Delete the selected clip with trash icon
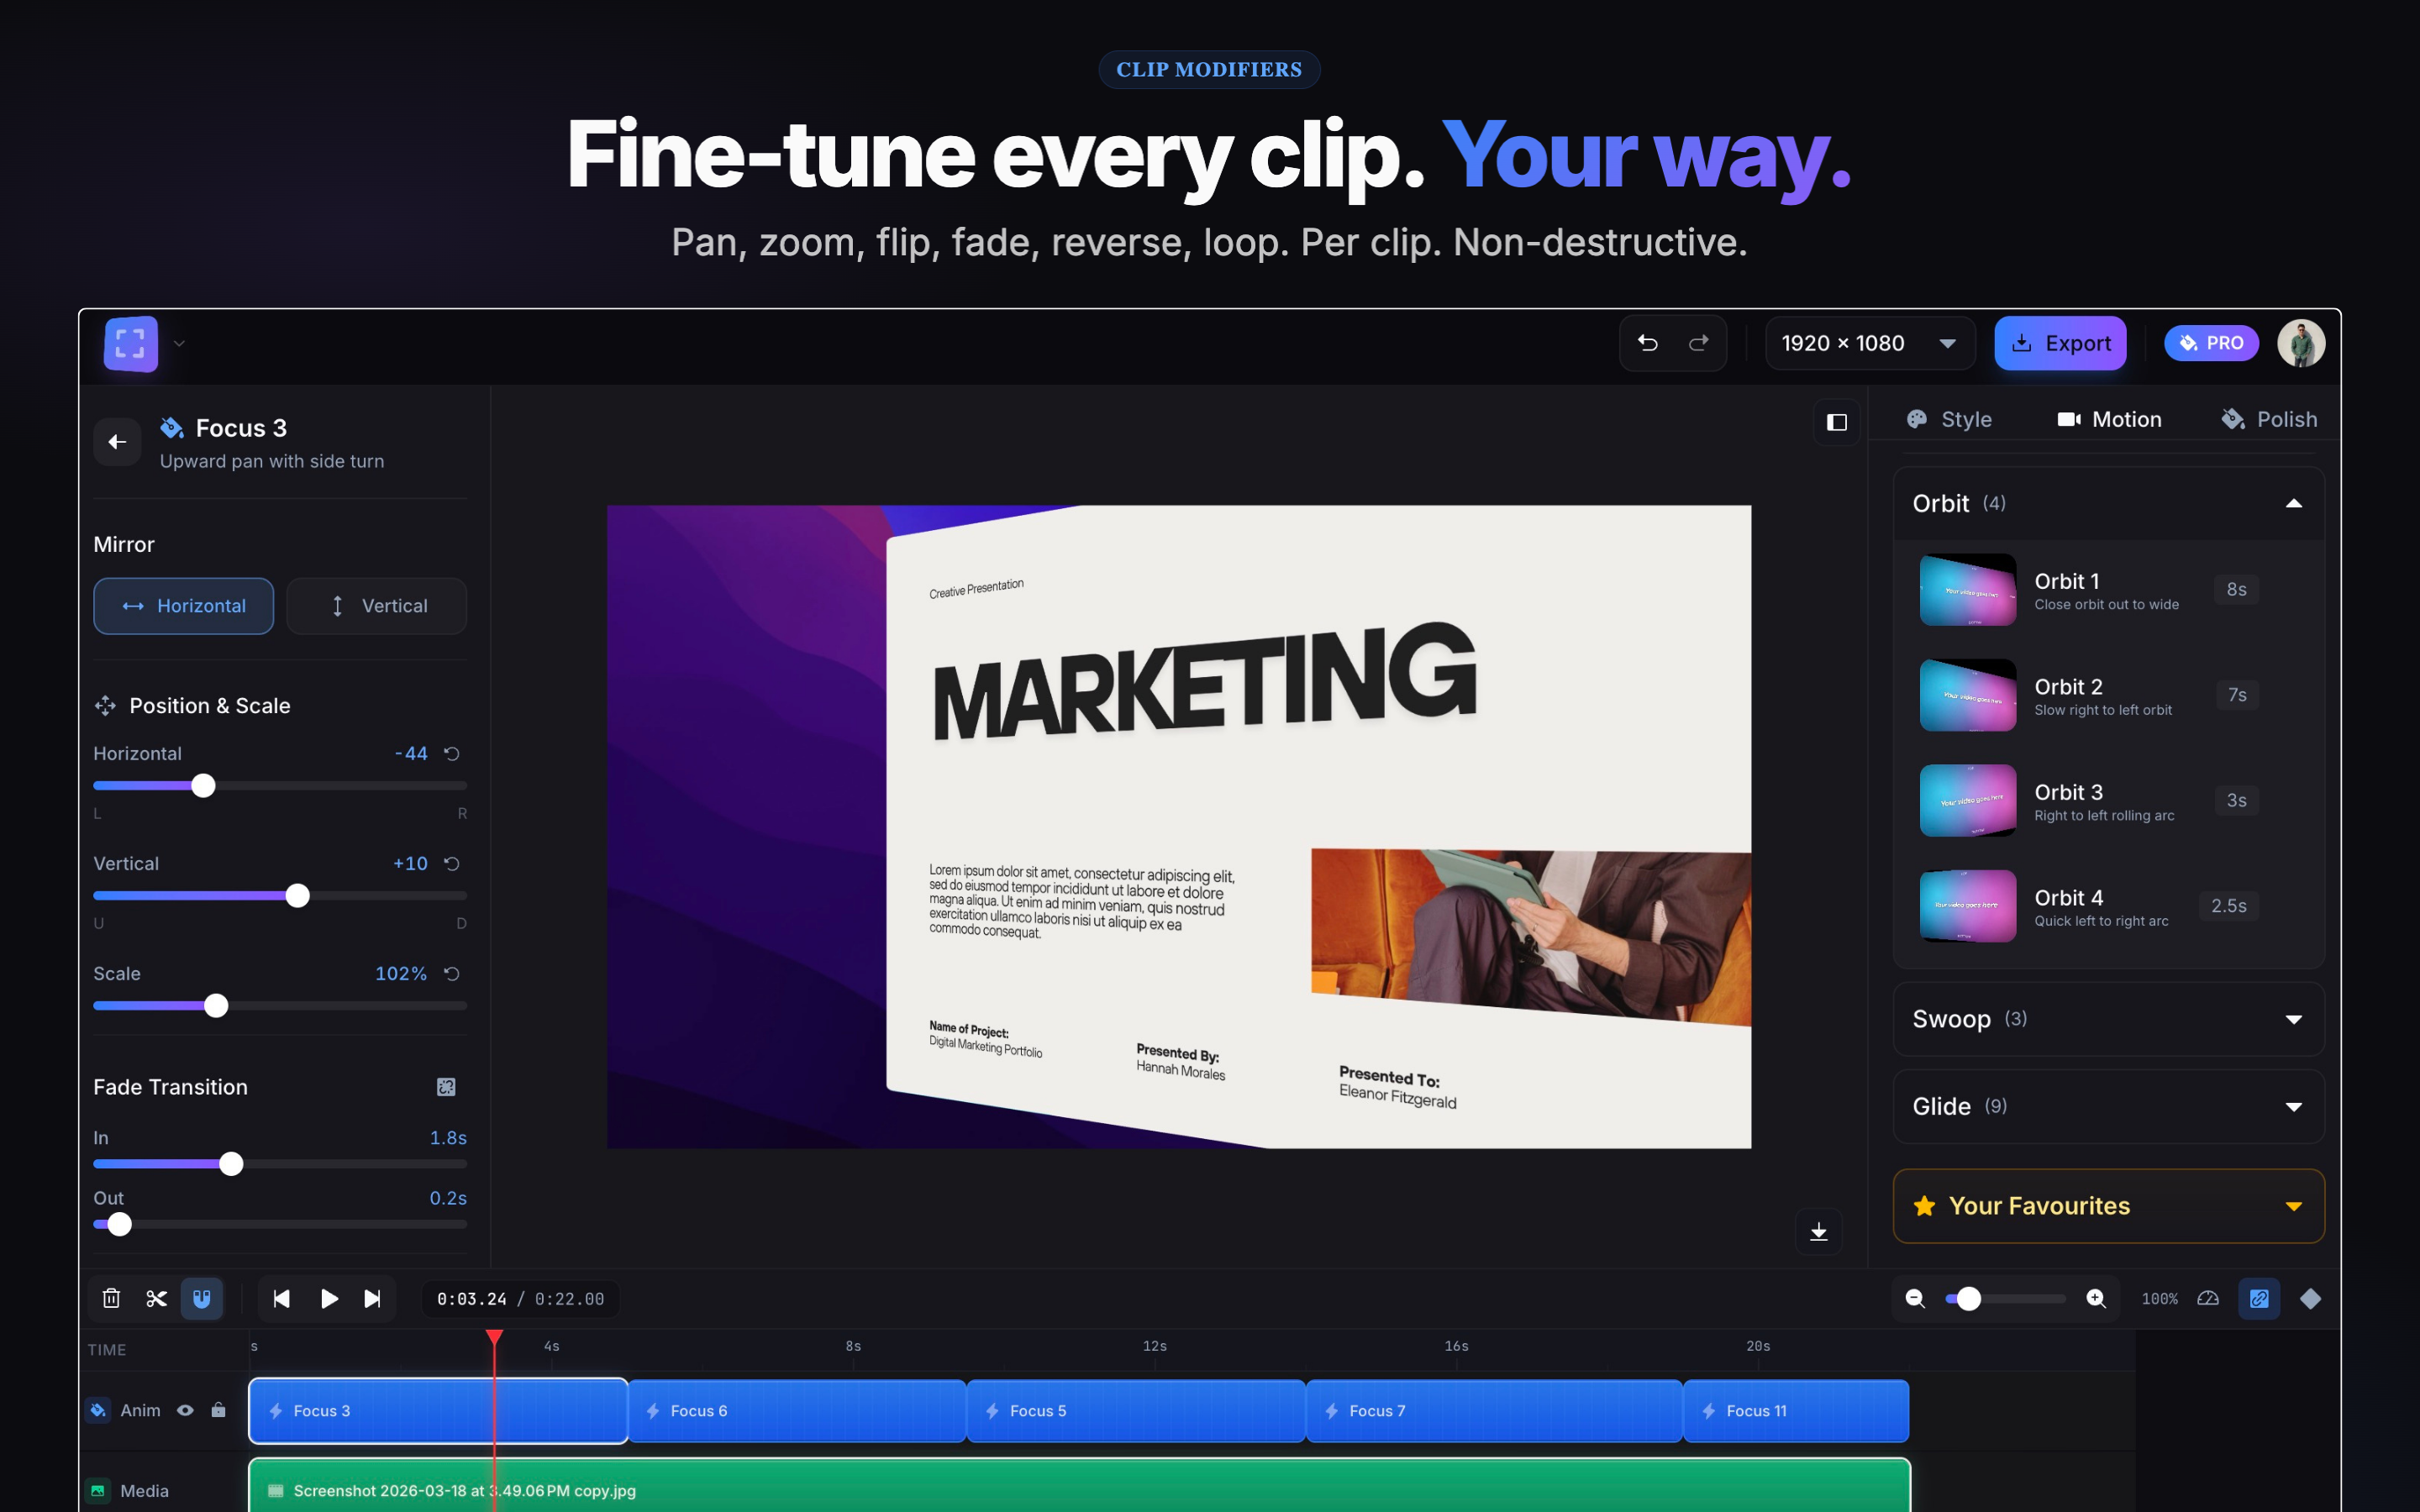Viewport: 2420px width, 1512px height. 111,1299
